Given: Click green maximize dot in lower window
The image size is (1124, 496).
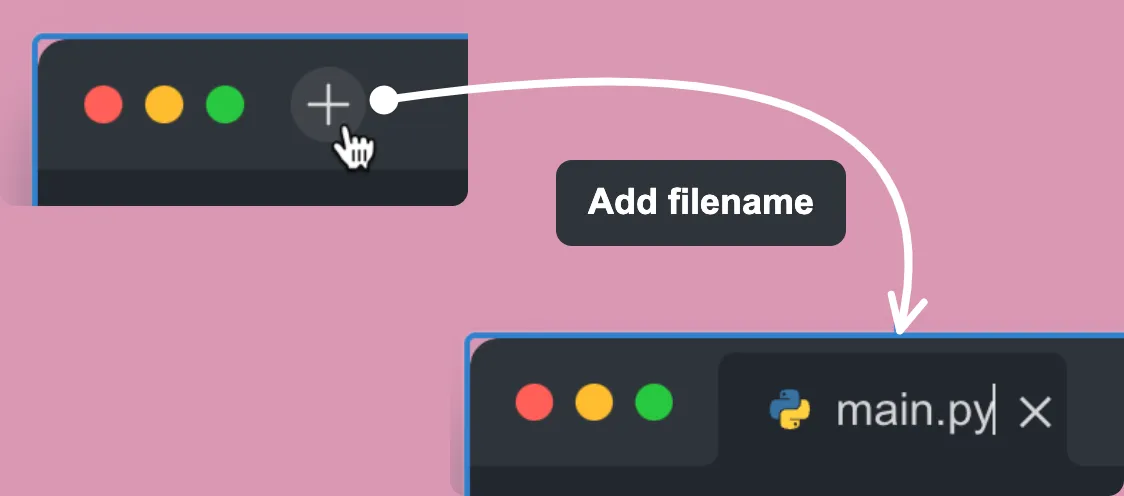Looking at the screenshot, I should click(654, 402).
